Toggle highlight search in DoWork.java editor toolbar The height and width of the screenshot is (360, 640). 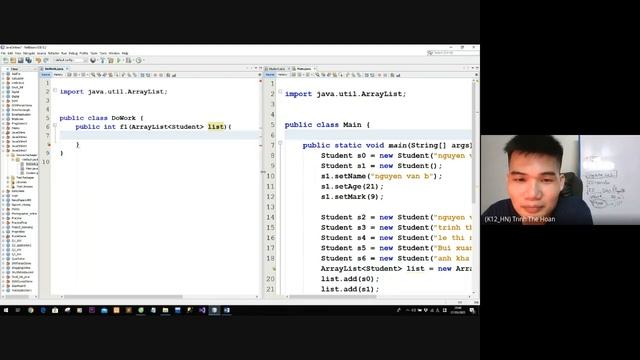coord(110,75)
